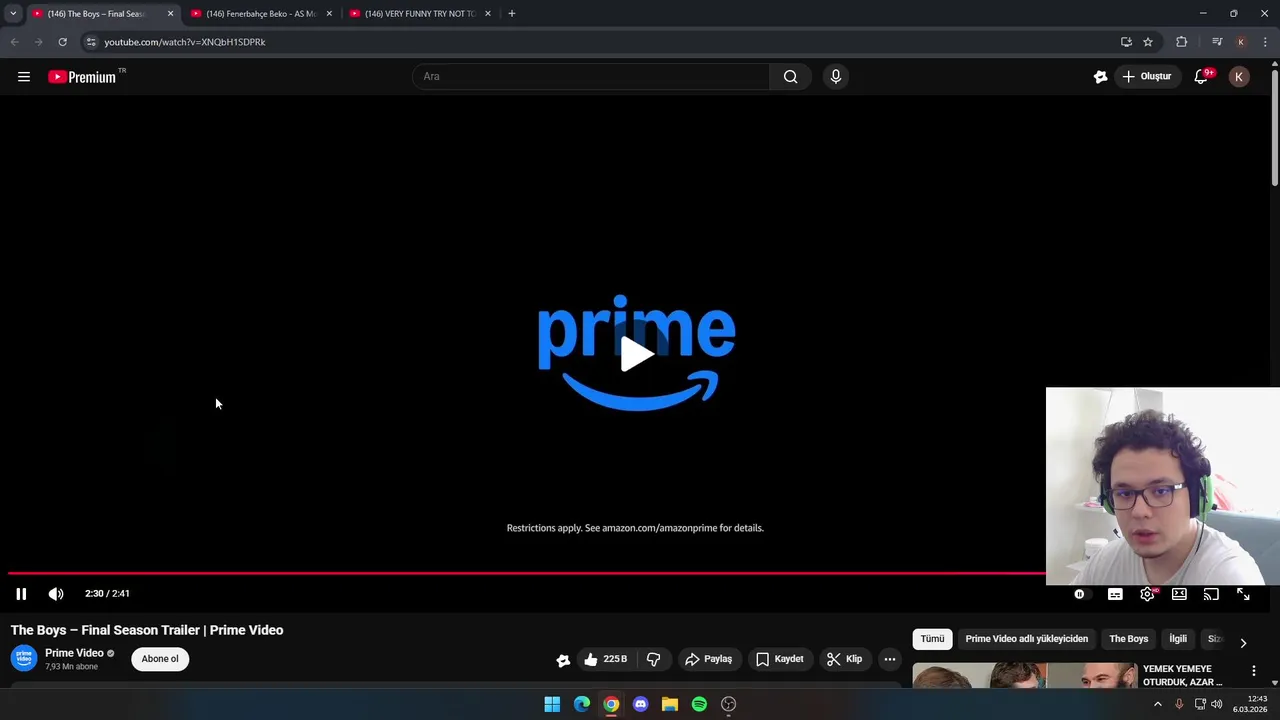Open options for YEMEK YEMEYE OTURDUK video
This screenshot has width=1280, height=720.
(1253, 671)
